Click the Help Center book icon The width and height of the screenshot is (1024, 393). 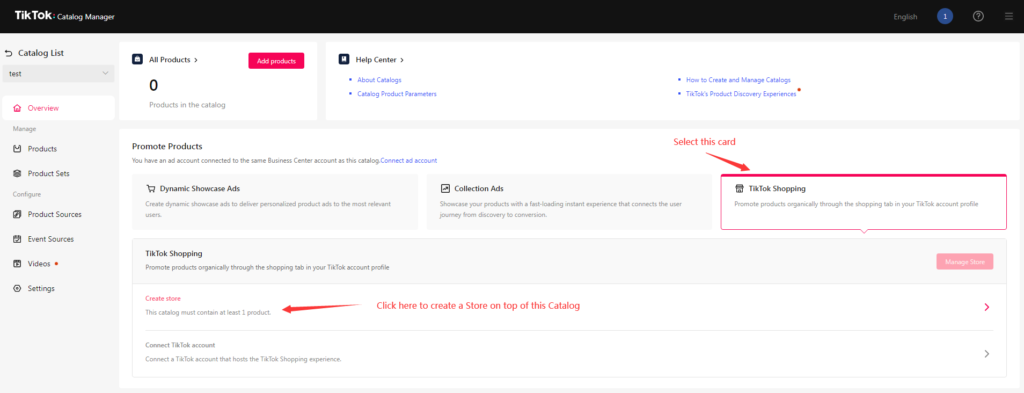344,59
